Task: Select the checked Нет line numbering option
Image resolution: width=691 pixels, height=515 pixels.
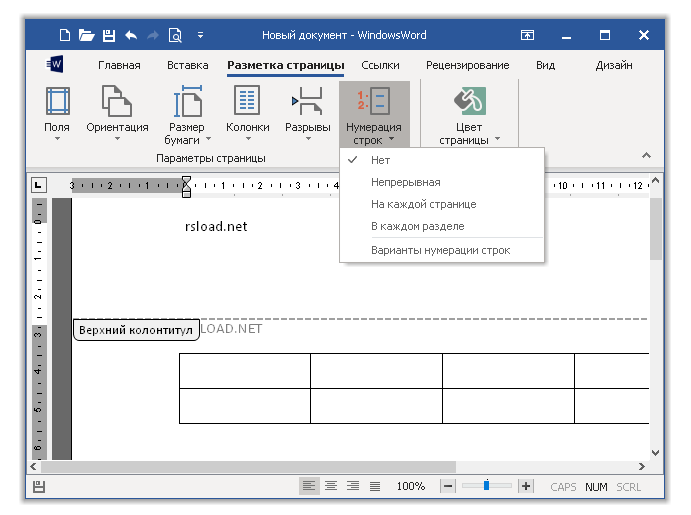Action: (380, 160)
